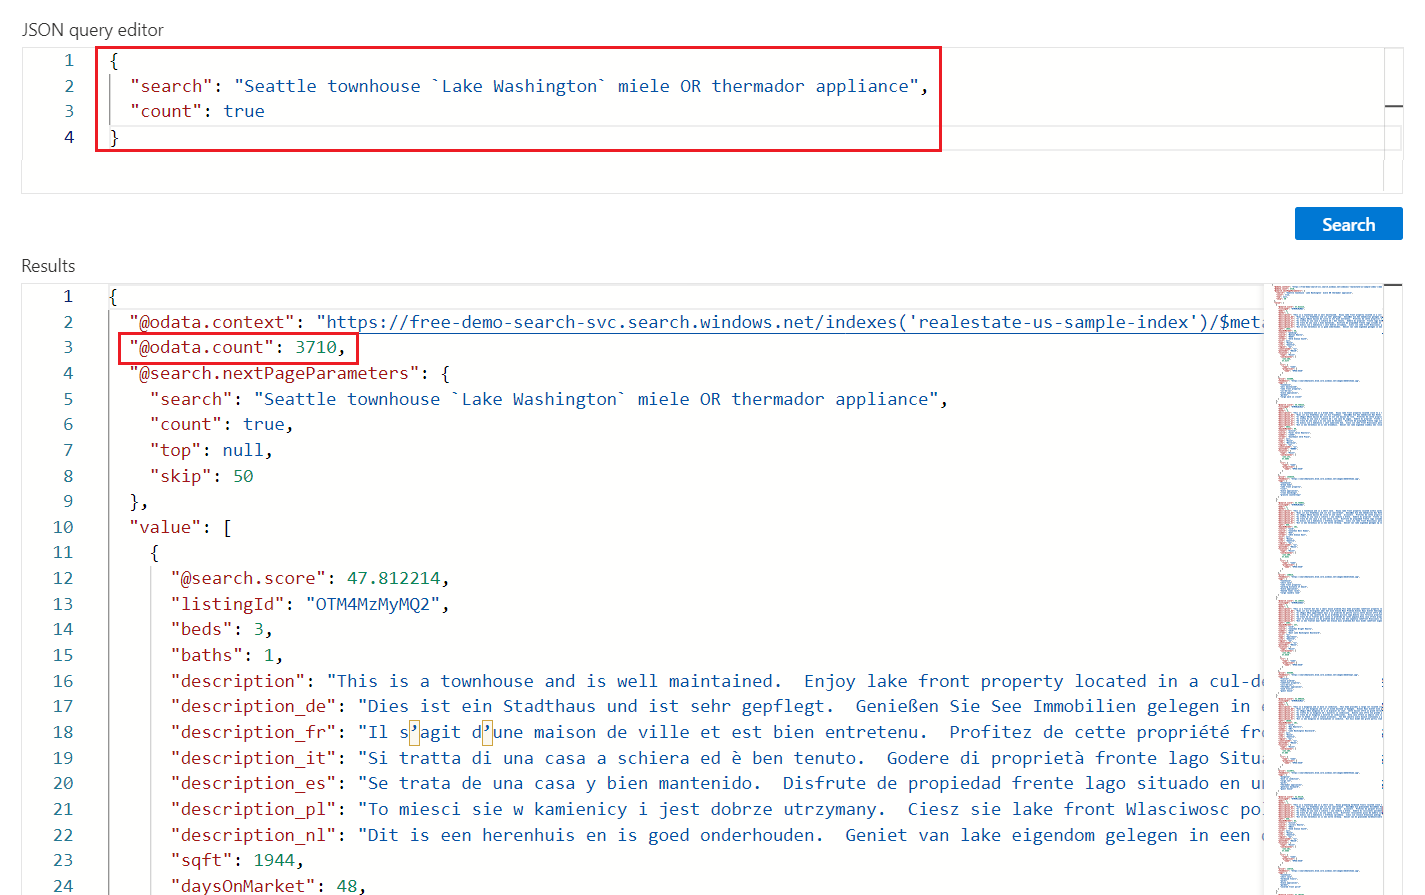Click the "top": null line in Results
The height and width of the screenshot is (895, 1425).
[211, 450]
